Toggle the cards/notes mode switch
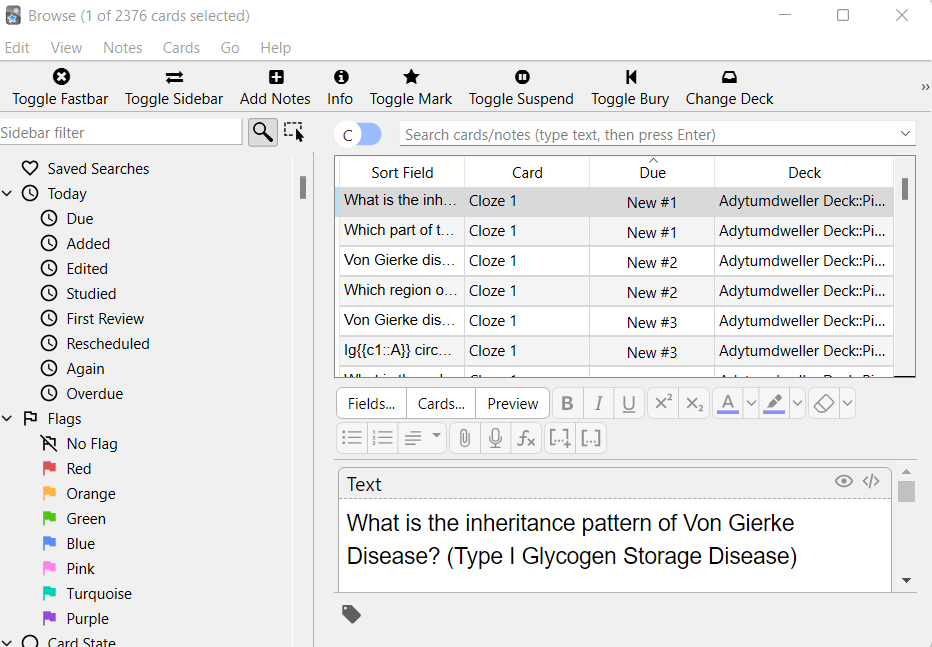 [358, 135]
